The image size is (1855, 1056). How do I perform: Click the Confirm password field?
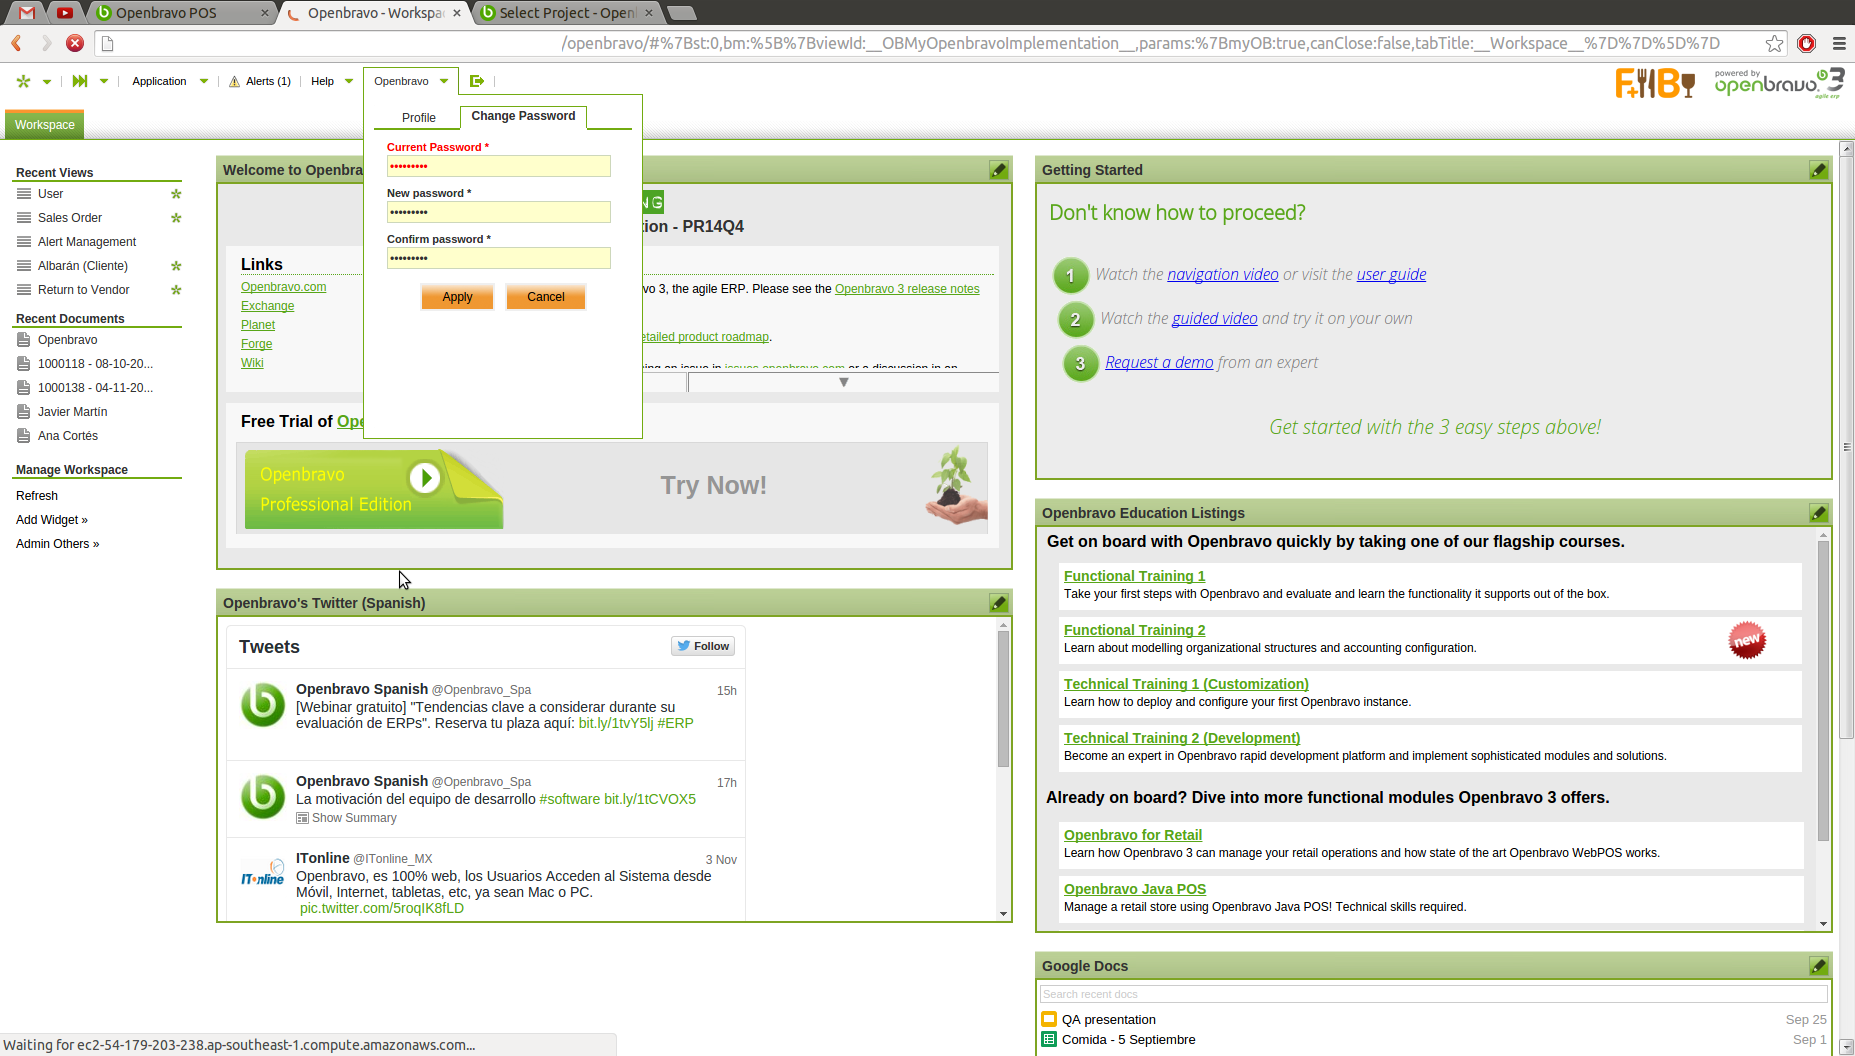[499, 258]
